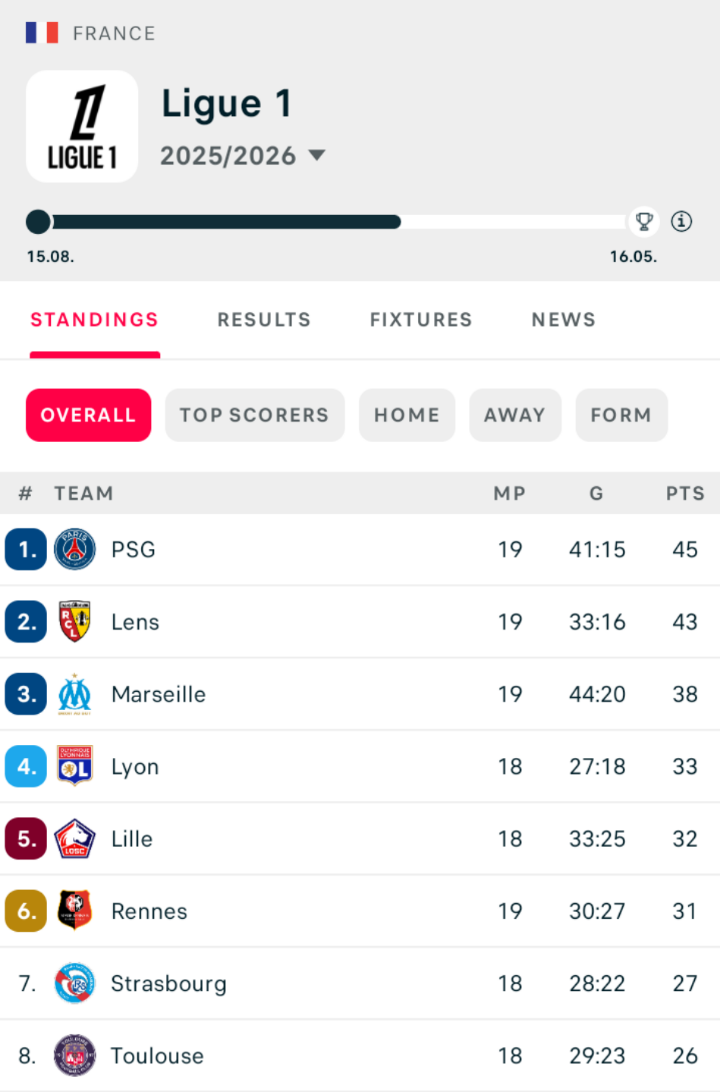Screen dimensions: 720x1092
Task: Click the Lille LOSC badge
Action: [x=72, y=839]
